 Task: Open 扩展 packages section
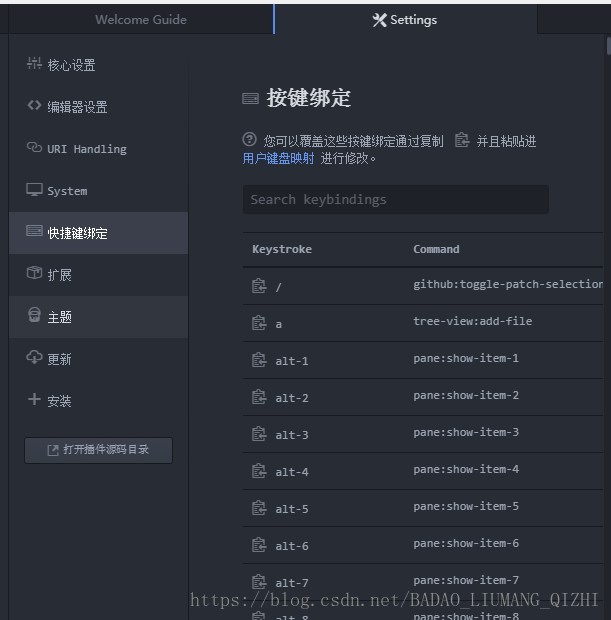tap(98, 275)
